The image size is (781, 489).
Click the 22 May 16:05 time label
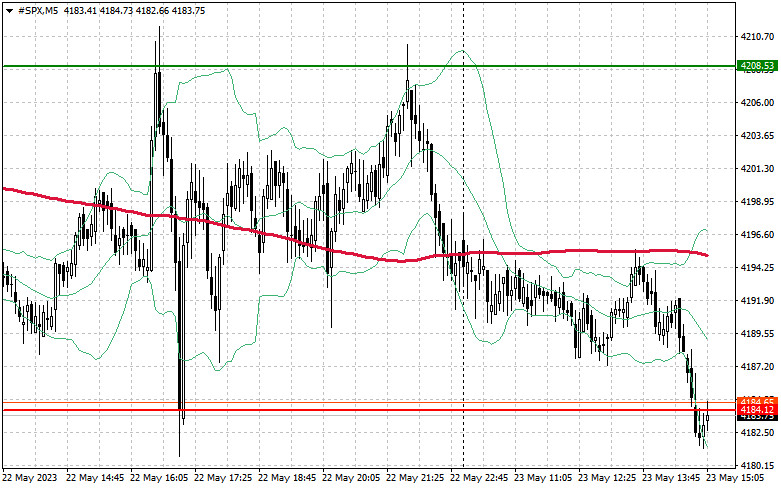[x=160, y=479]
